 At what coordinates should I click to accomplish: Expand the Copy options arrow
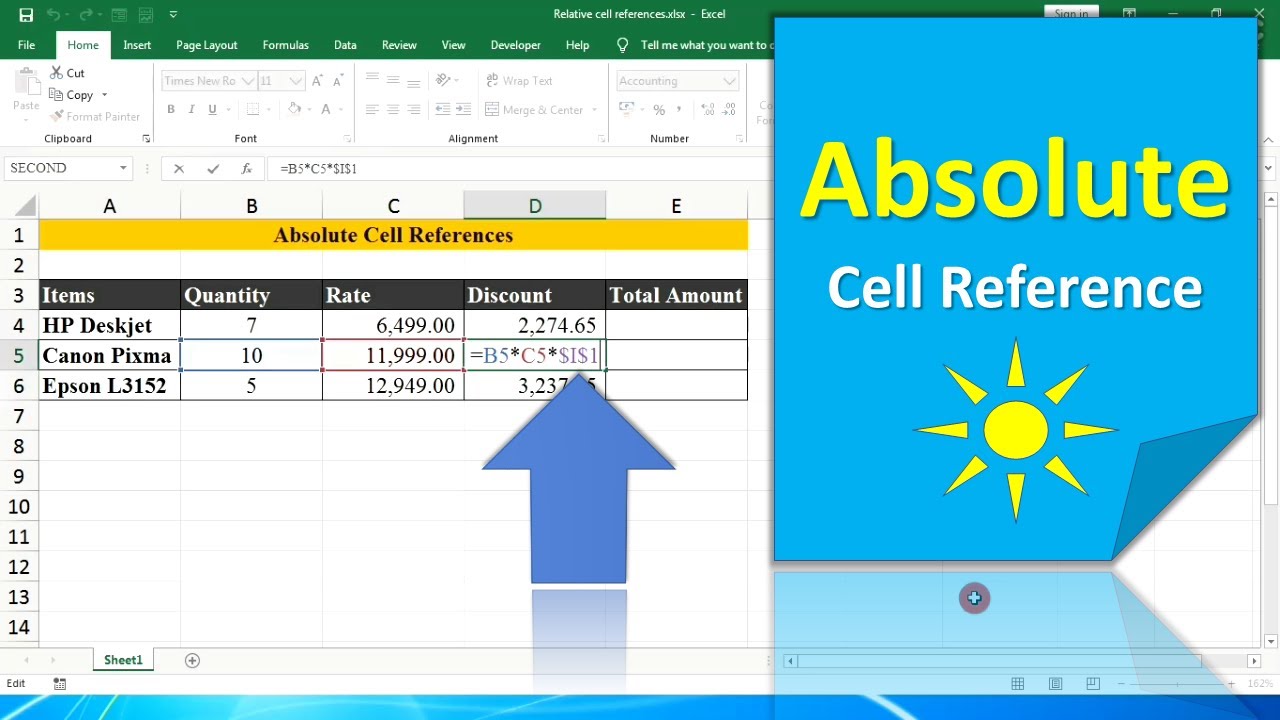click(x=104, y=95)
